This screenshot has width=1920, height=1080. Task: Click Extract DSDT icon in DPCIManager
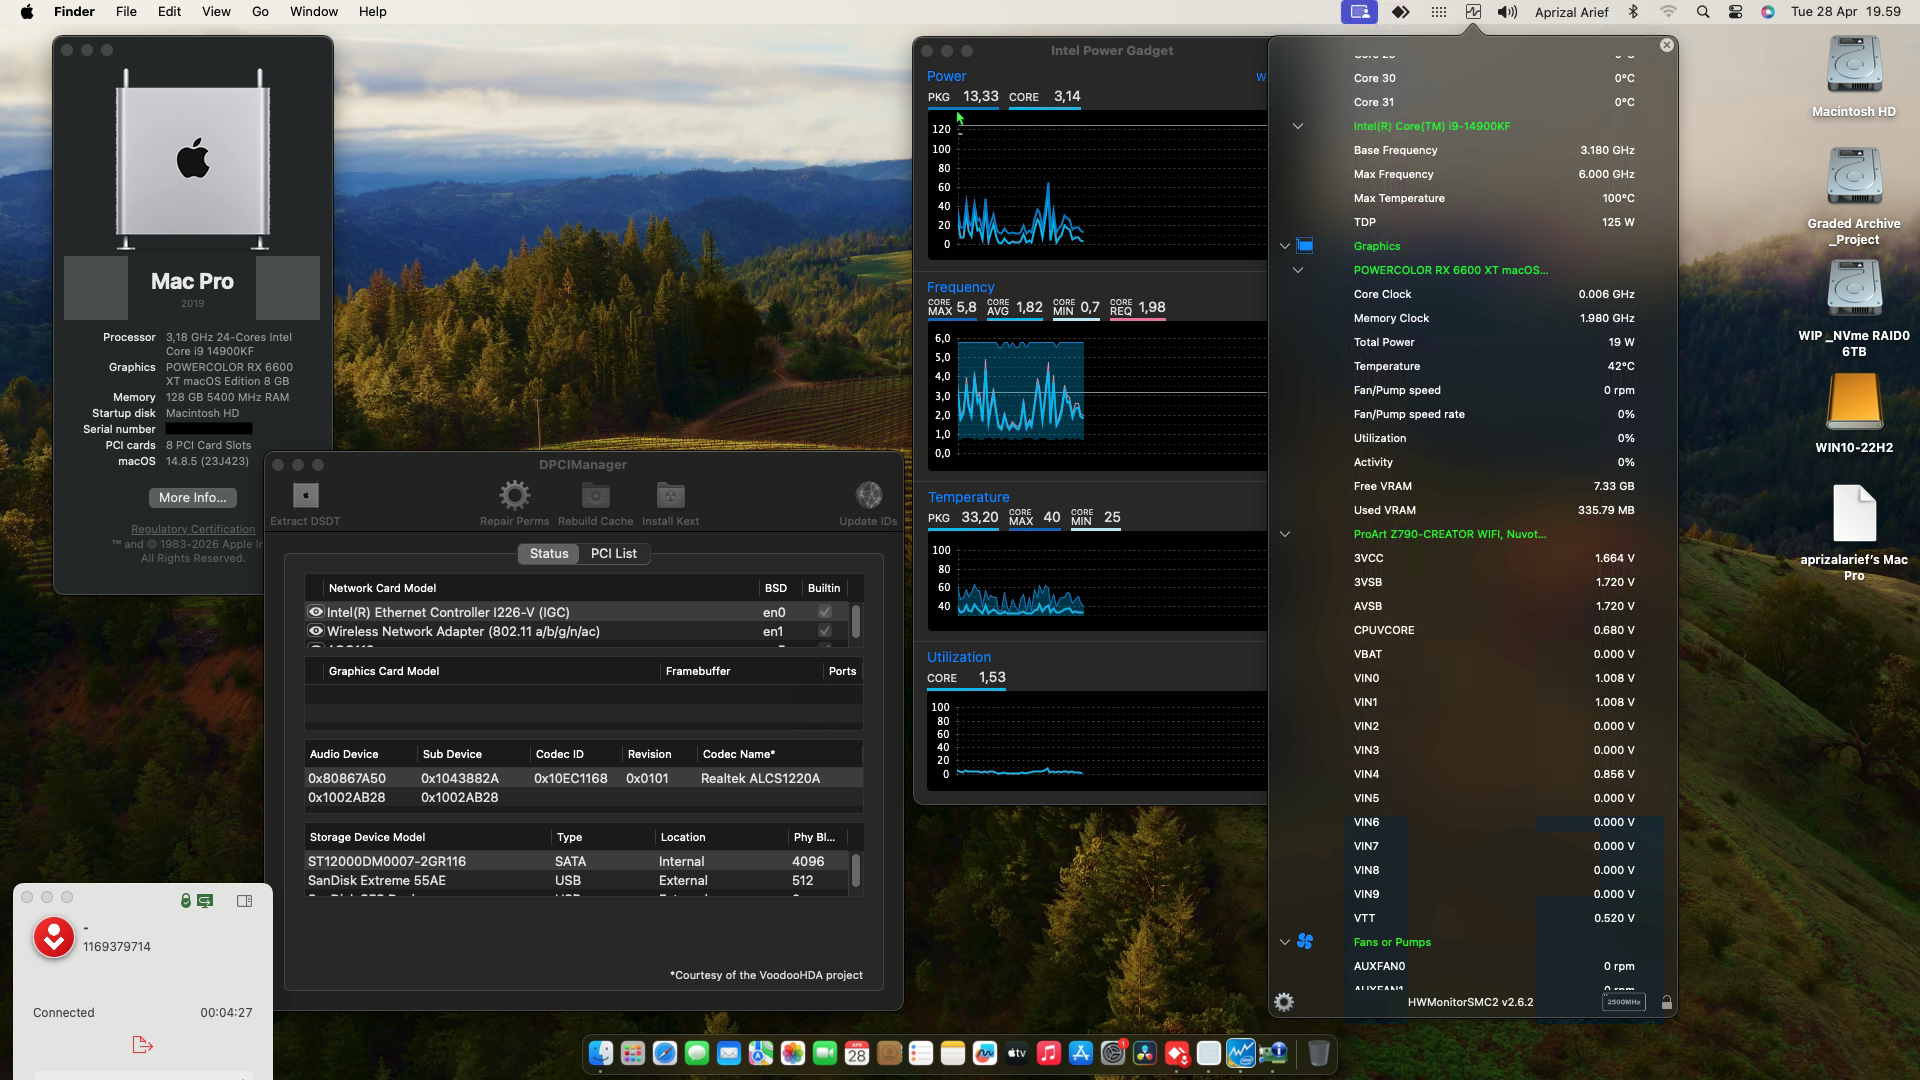pos(305,495)
